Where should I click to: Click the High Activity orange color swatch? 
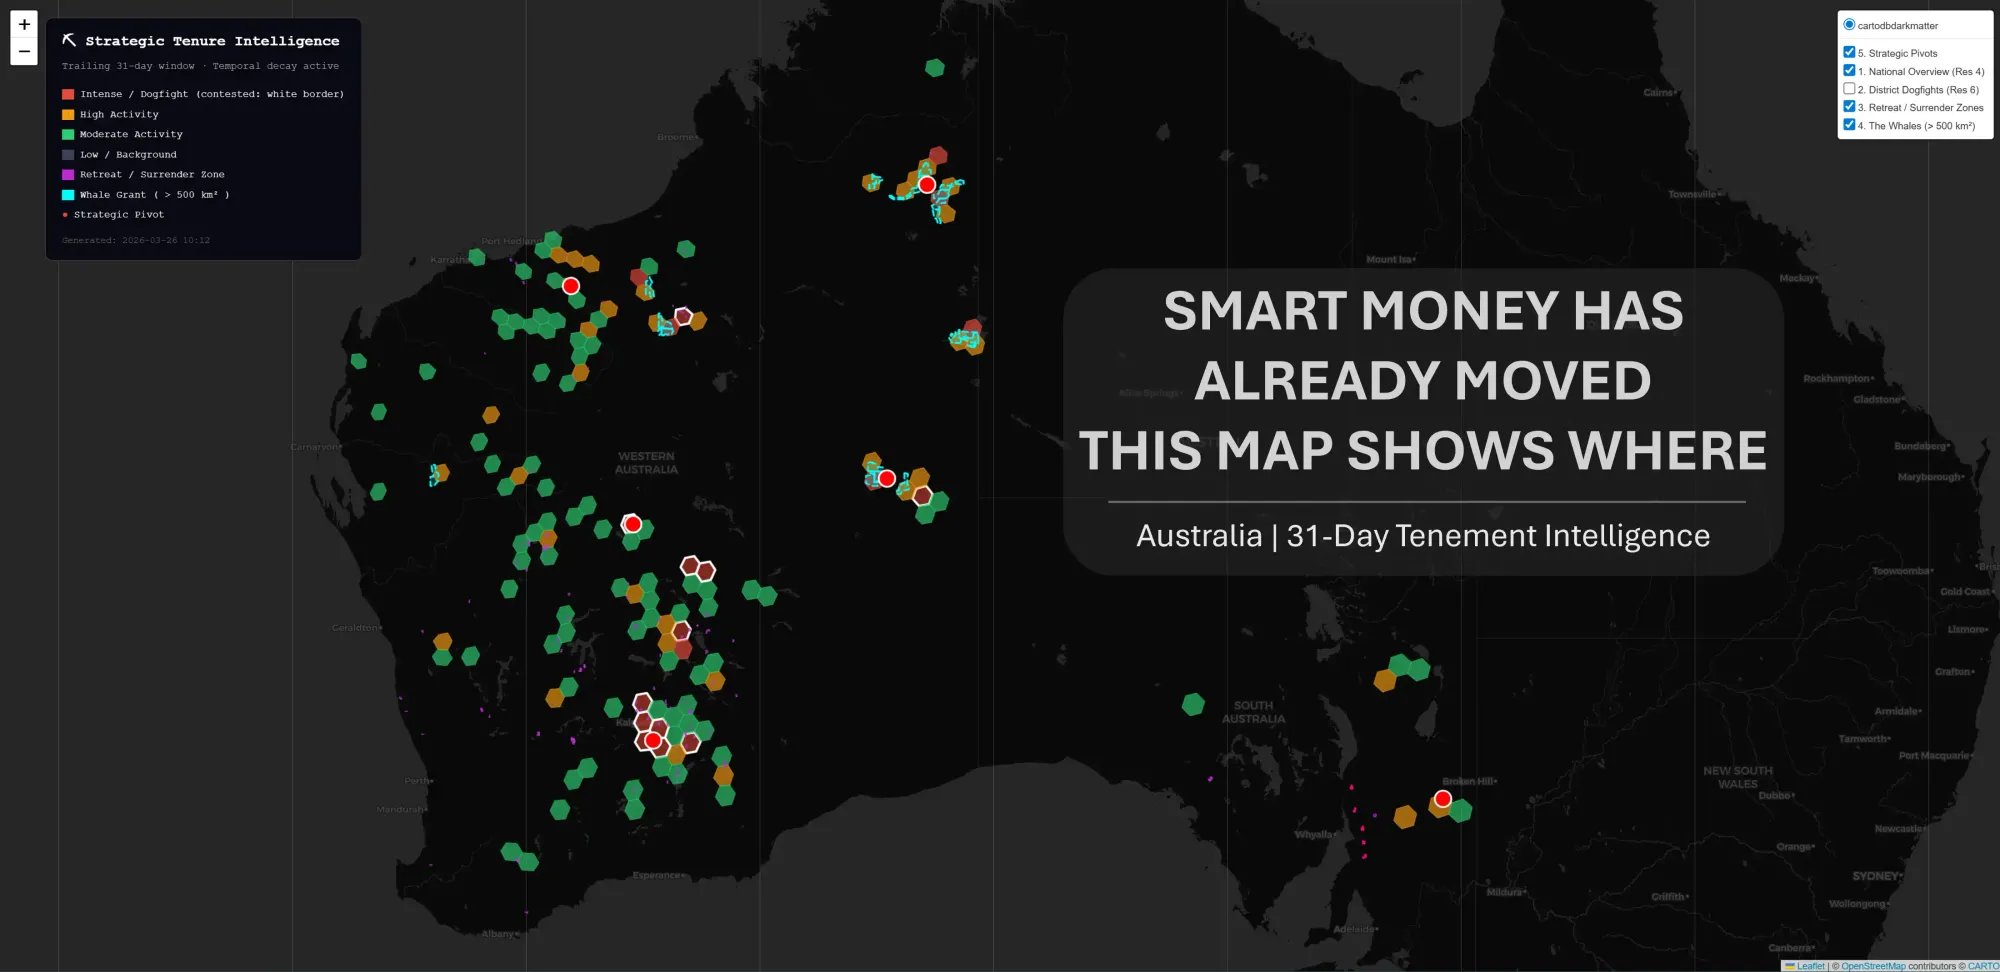[66, 114]
